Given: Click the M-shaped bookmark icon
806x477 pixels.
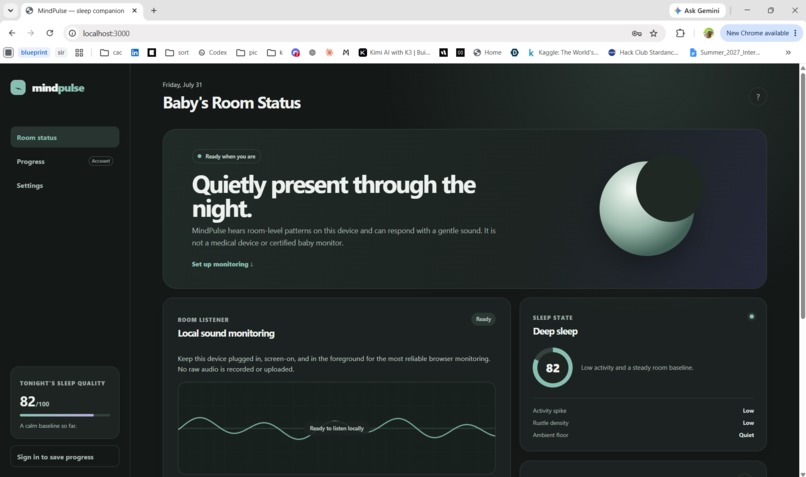Looking at the screenshot, I should (346, 52).
